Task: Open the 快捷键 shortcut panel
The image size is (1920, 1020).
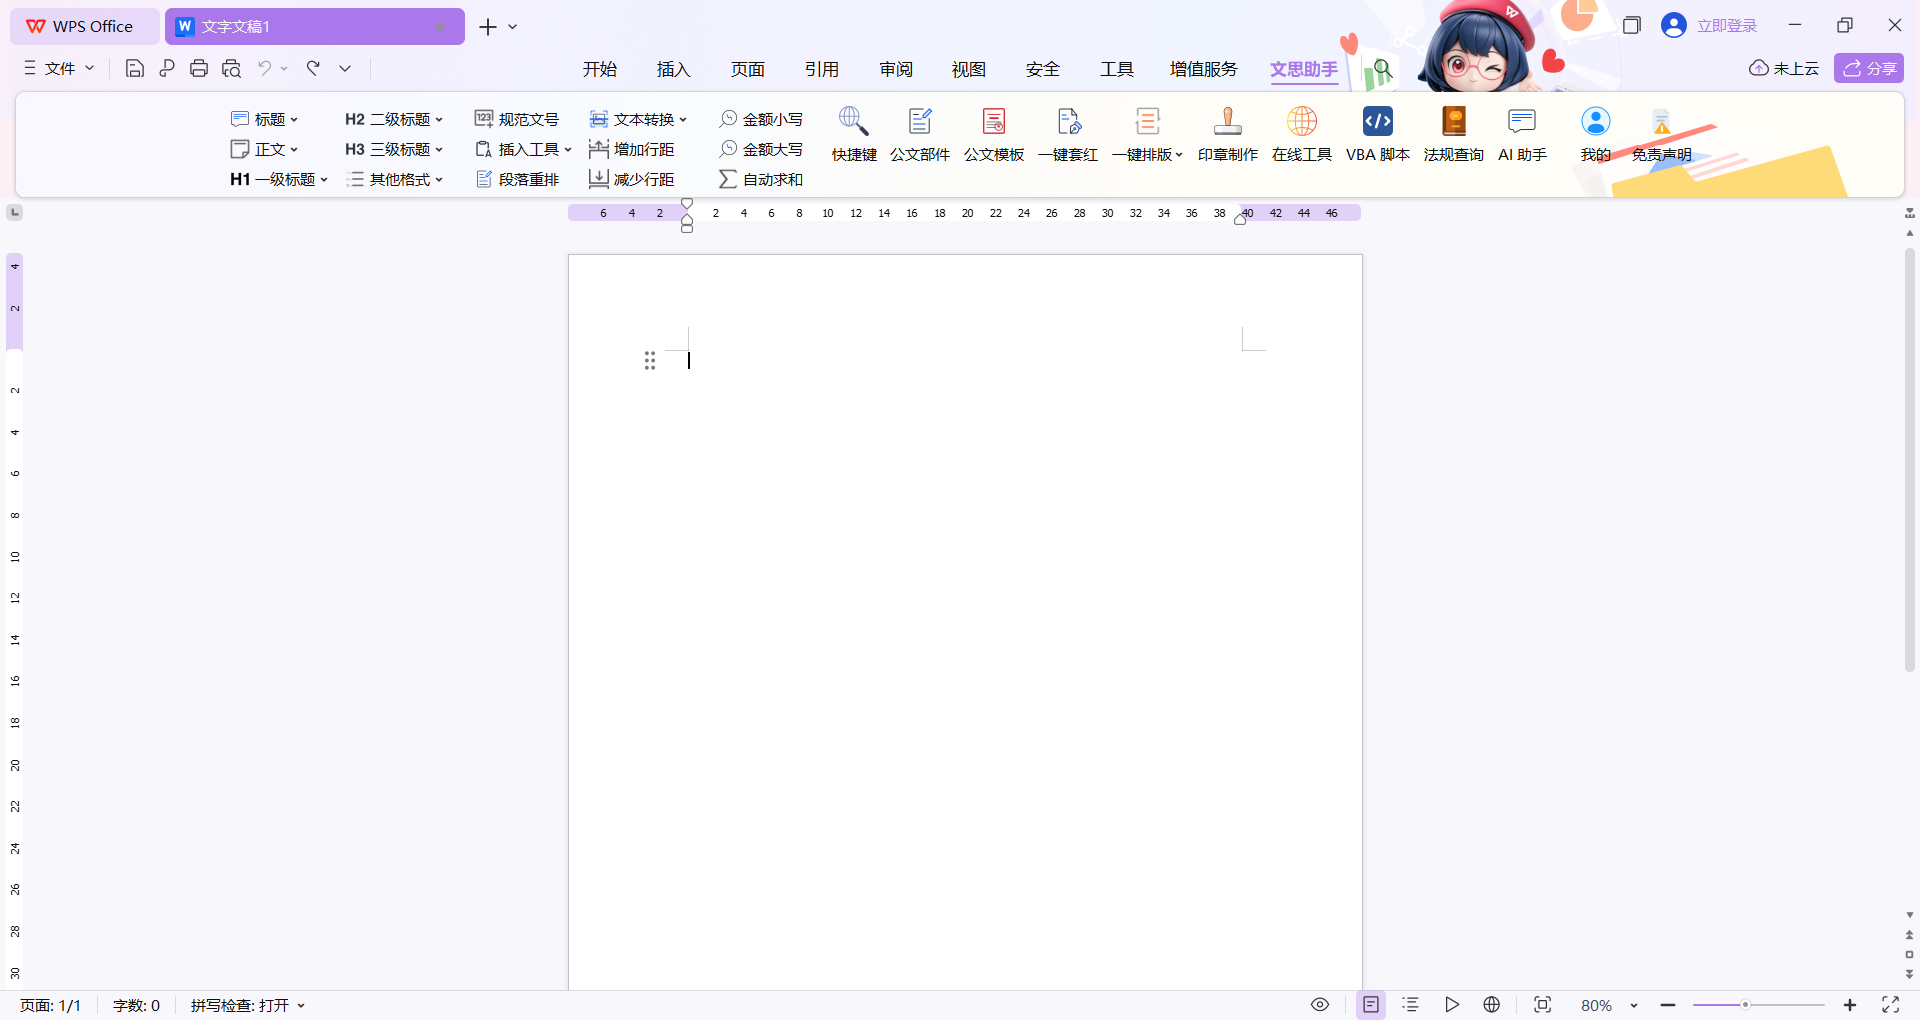Action: pyautogui.click(x=853, y=135)
